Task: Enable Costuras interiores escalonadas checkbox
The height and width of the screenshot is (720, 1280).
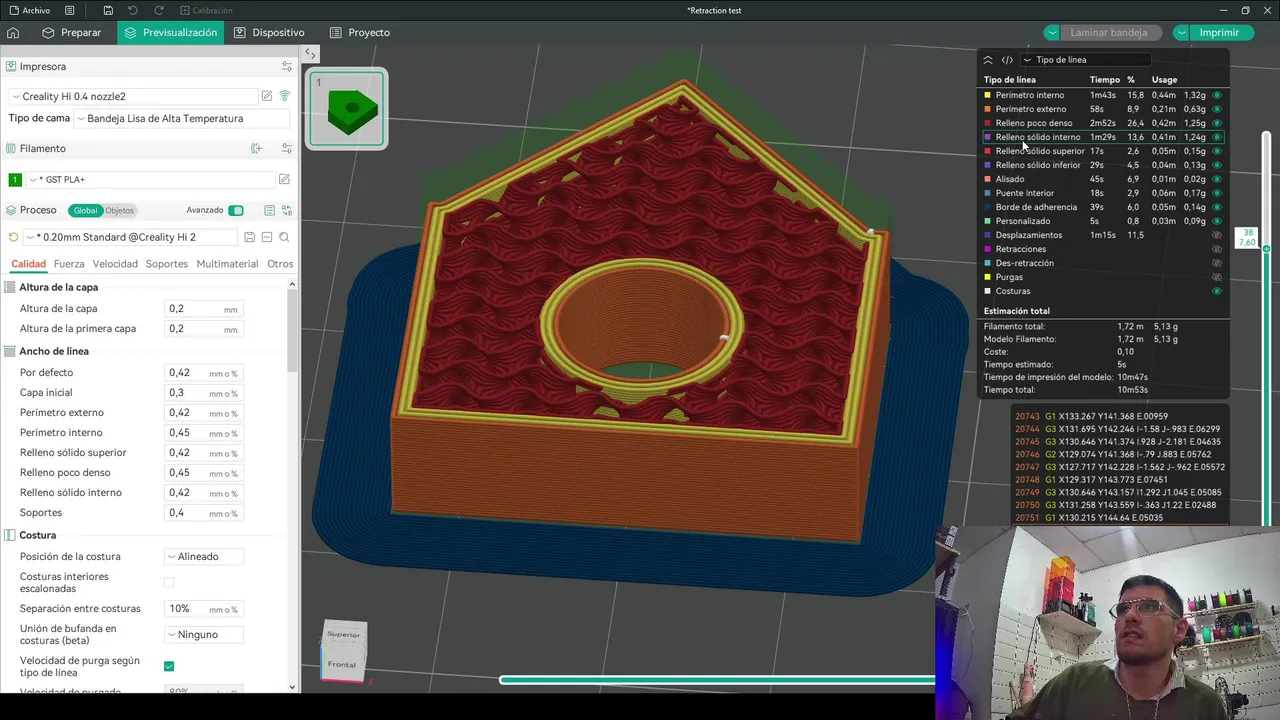Action: pos(169,582)
